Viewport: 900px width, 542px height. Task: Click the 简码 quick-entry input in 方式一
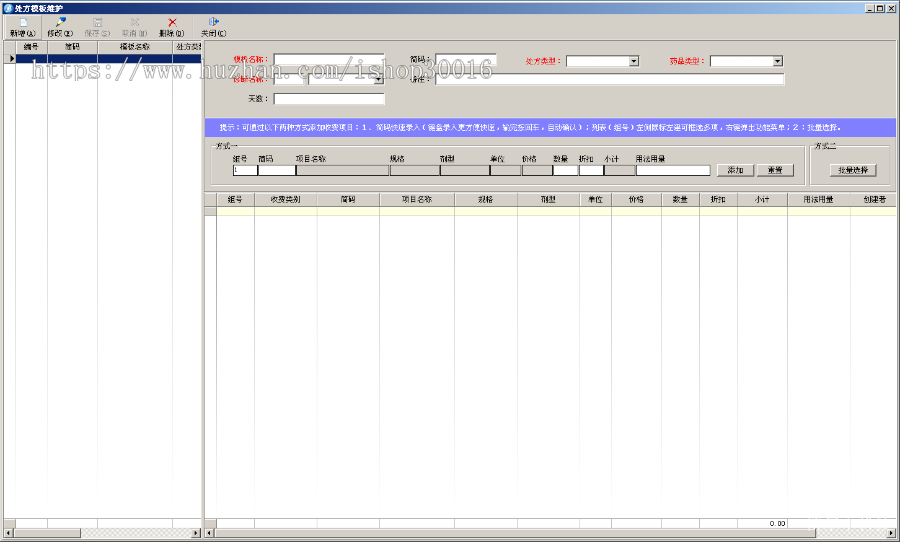[277, 170]
